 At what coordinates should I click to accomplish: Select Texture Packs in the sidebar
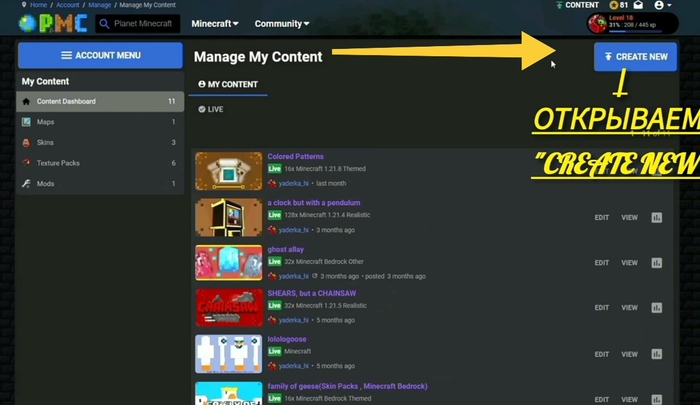tap(58, 163)
